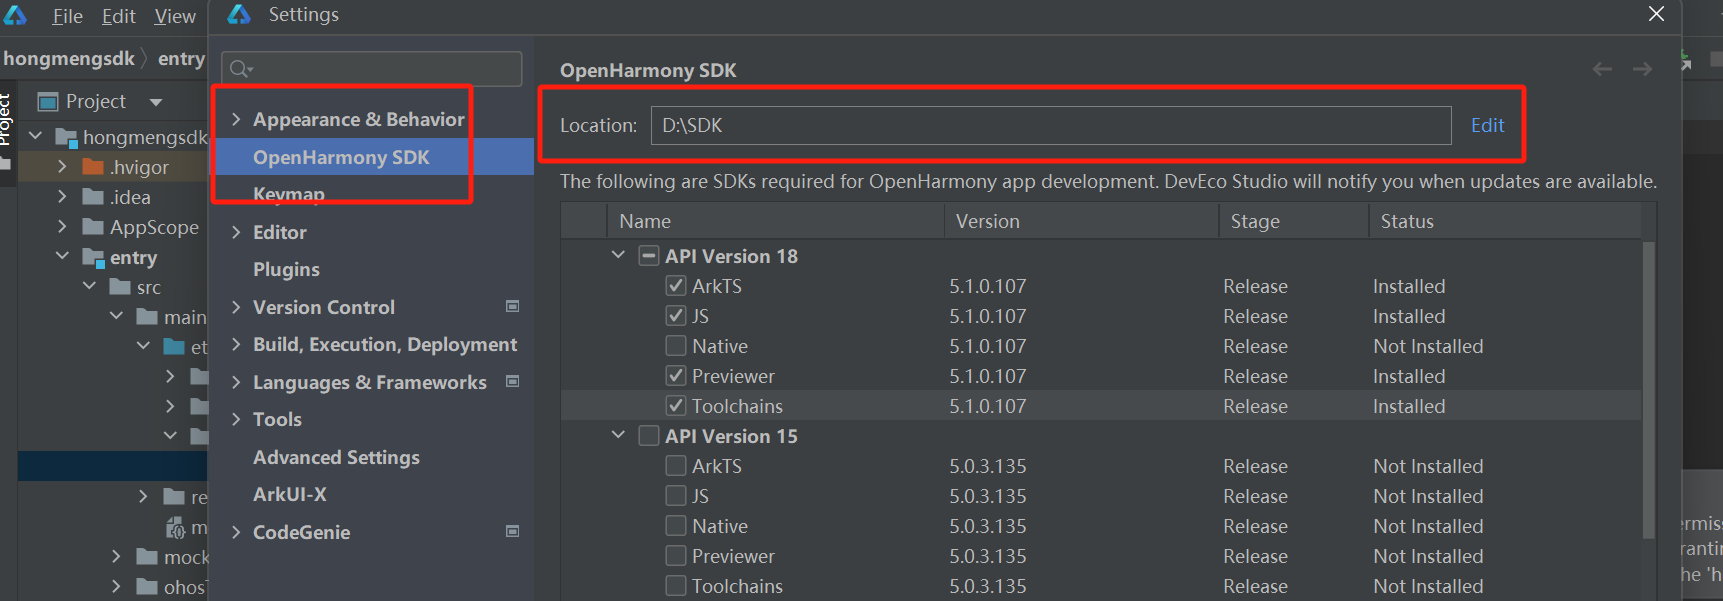The width and height of the screenshot is (1723, 601).
Task: Click the SDK table vertical scrollbar
Action: (x=1648, y=390)
